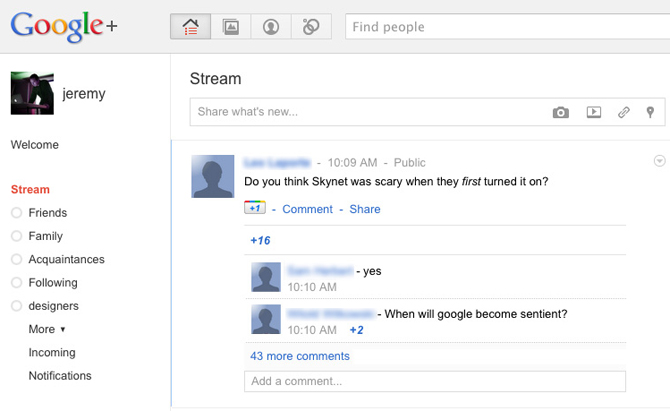View the +16 people list
Viewport: 670px width, 411px height.
[x=260, y=241]
